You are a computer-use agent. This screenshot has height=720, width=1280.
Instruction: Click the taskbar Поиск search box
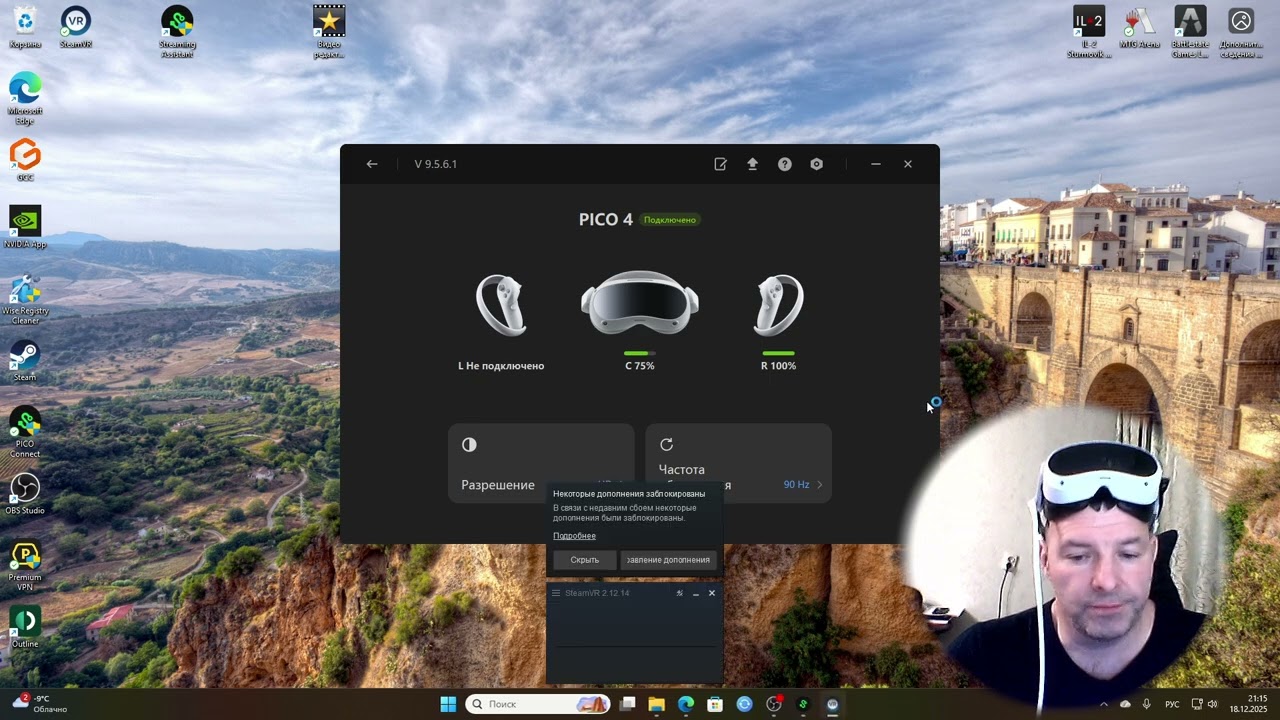[x=540, y=704]
